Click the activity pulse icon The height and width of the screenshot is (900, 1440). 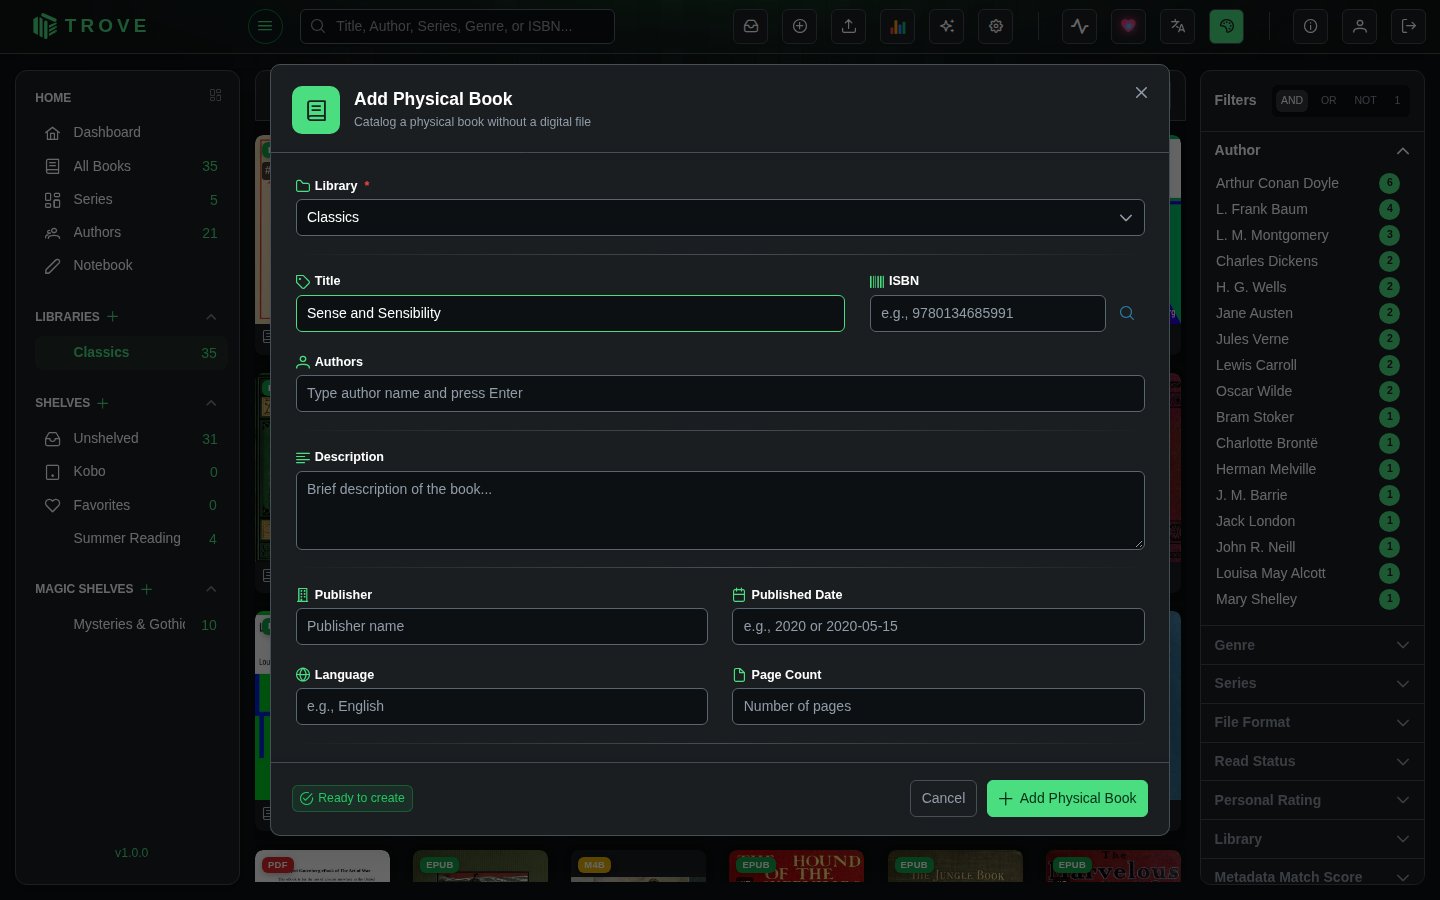[1080, 27]
